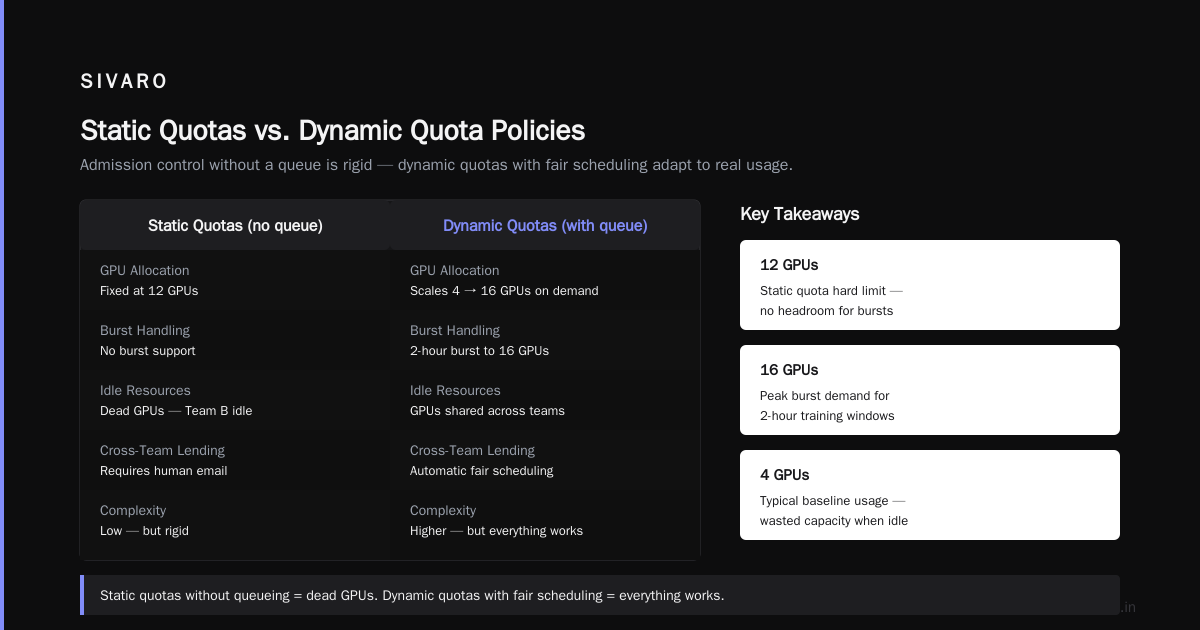Screen dimensions: 1200x630
Task: Click the '4 GPUs' takeaway card title
Action: pos(785,475)
